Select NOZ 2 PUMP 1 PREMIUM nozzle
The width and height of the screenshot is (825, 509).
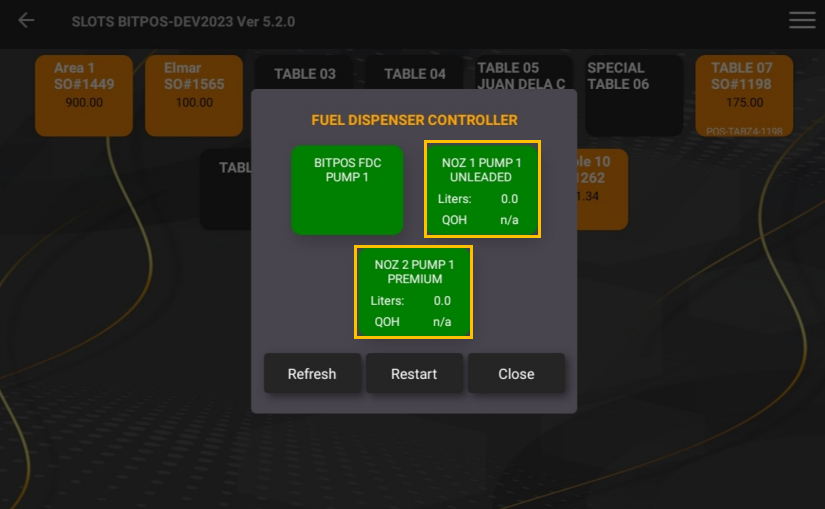413,292
